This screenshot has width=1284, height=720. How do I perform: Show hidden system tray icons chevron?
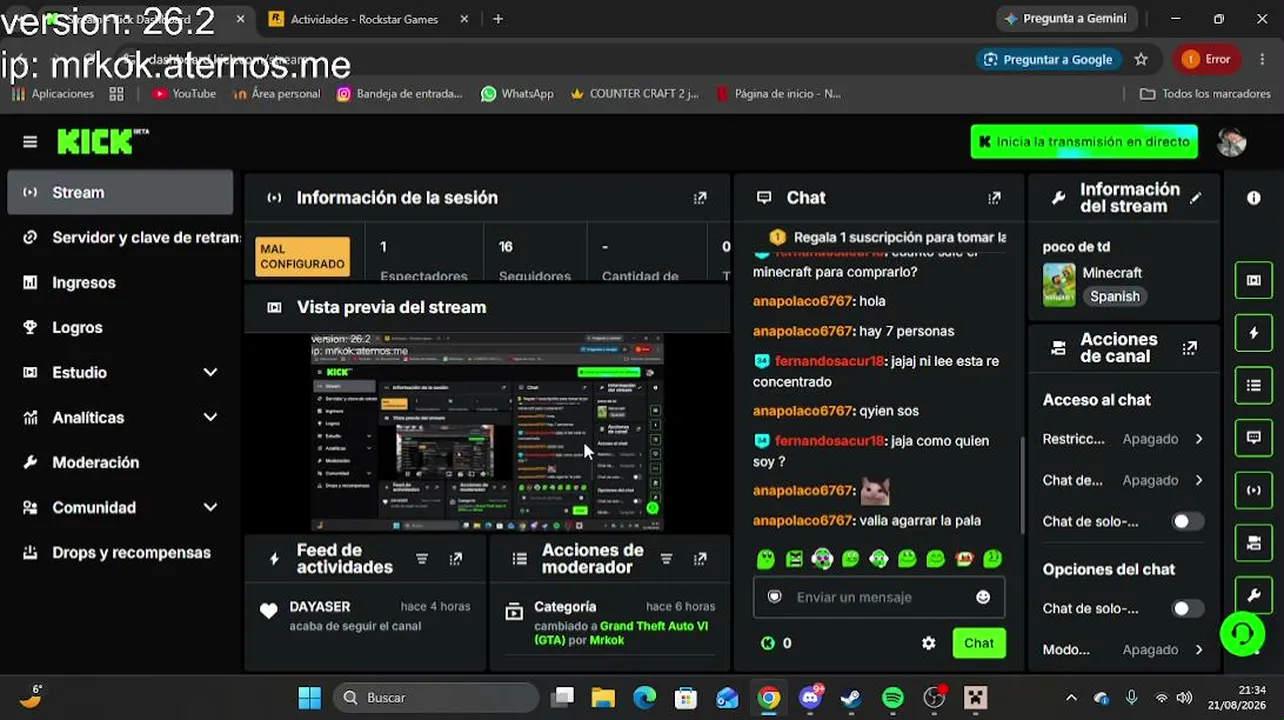click(x=1071, y=698)
